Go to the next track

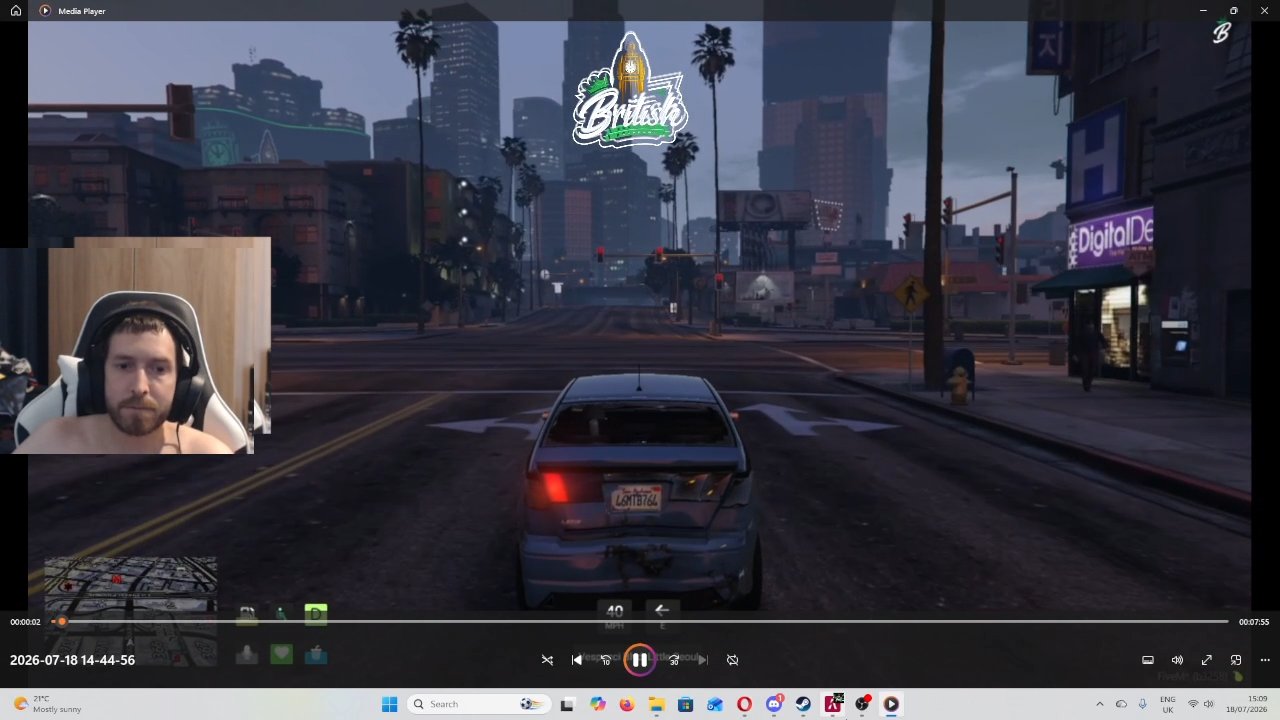702,660
